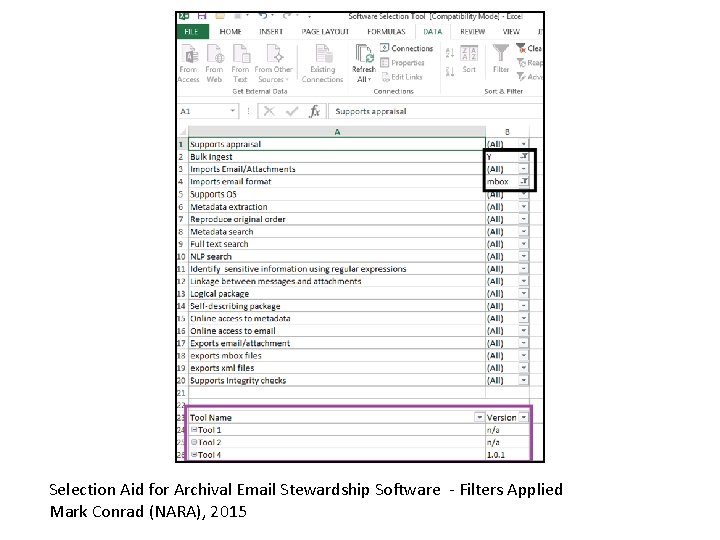Click Properties in Connections group
720x540 pixels.
pos(403,62)
